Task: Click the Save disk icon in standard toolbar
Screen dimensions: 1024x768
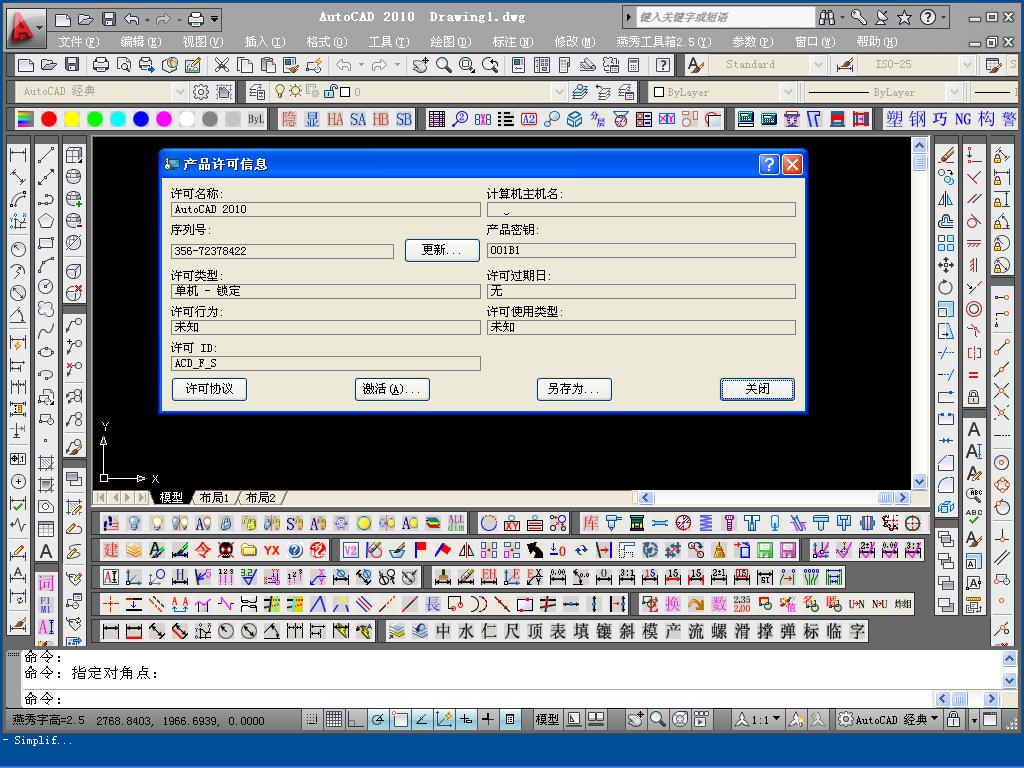Action: tap(72, 65)
